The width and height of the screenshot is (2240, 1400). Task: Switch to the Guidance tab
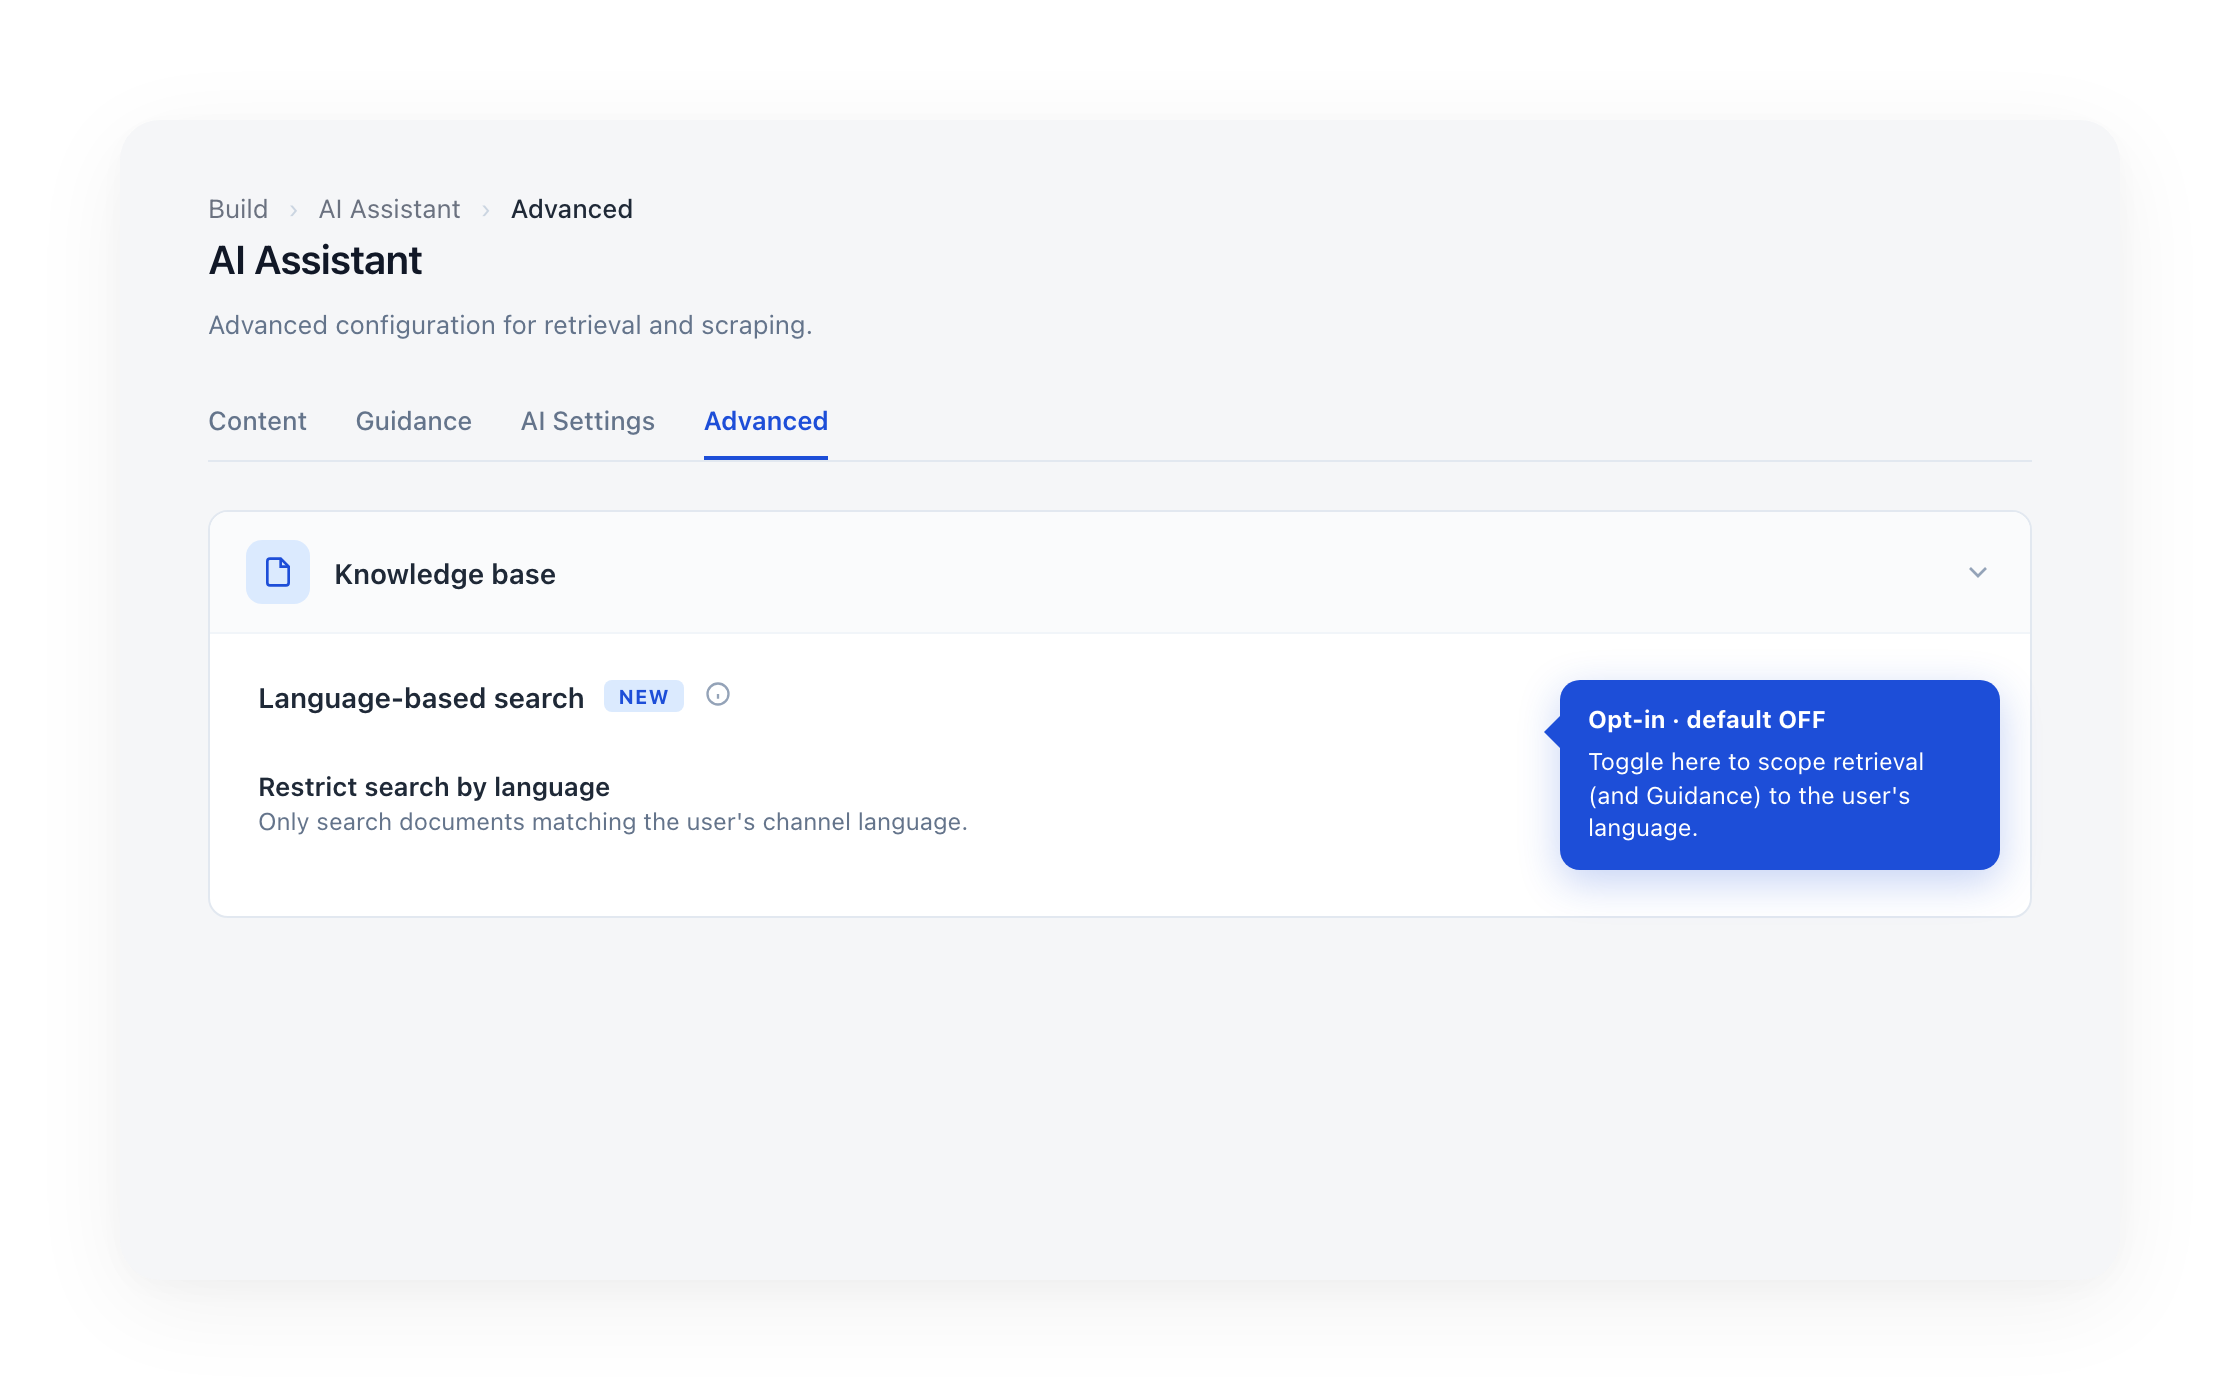413,421
